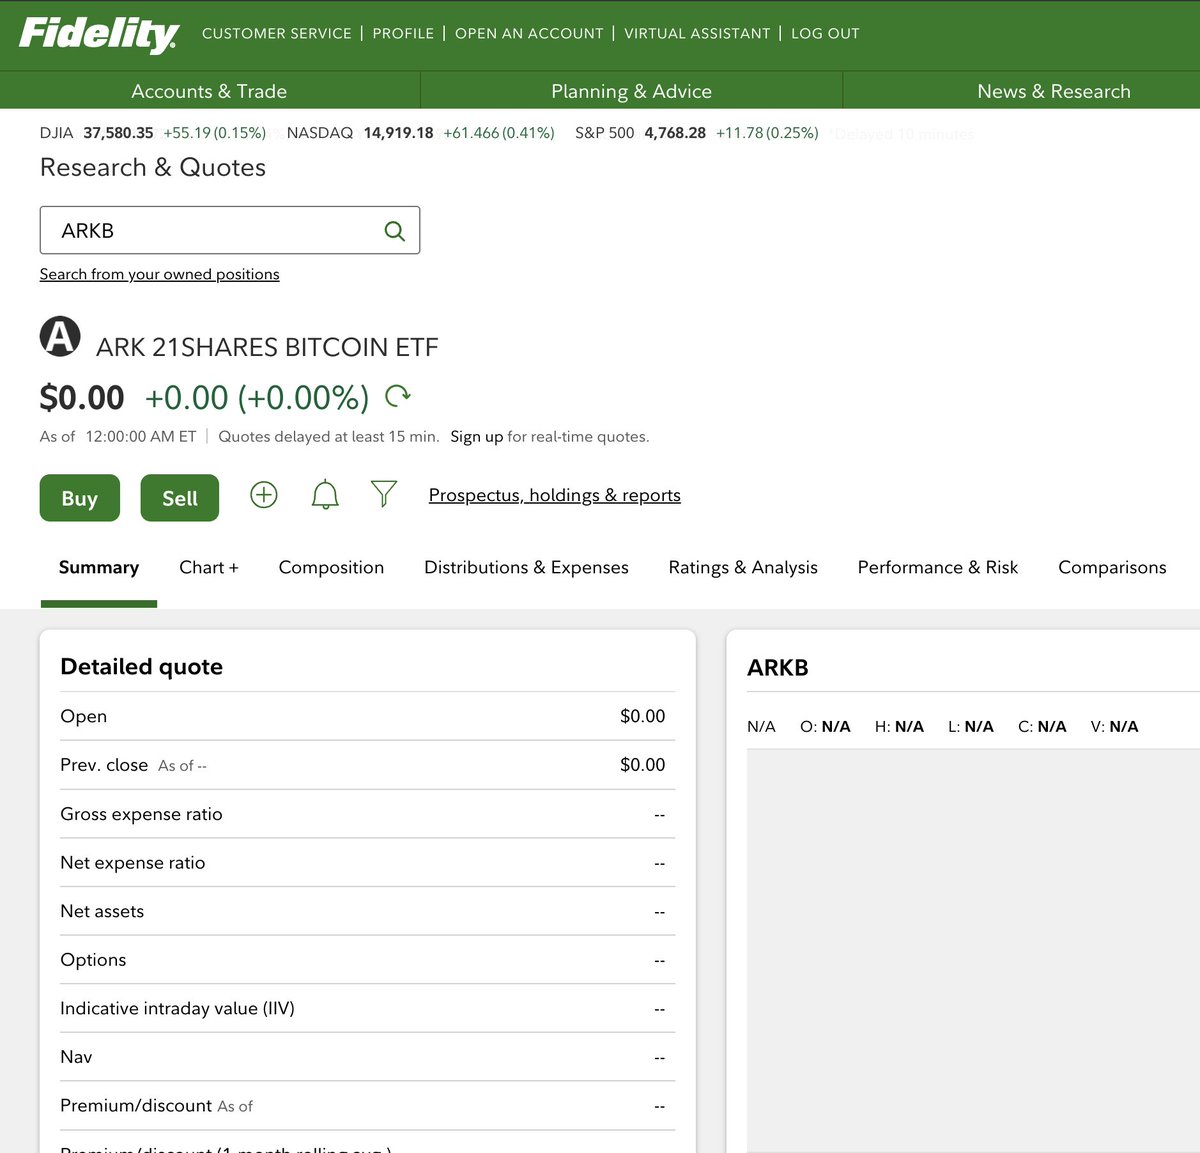Click the Research & Quotes heading
The image size is (1200, 1153).
click(153, 167)
